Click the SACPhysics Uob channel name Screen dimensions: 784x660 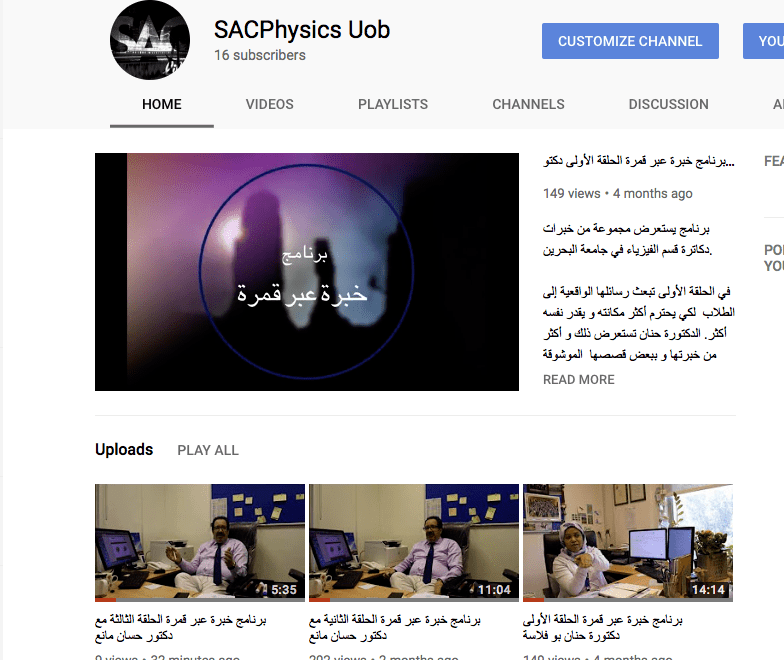(x=302, y=30)
